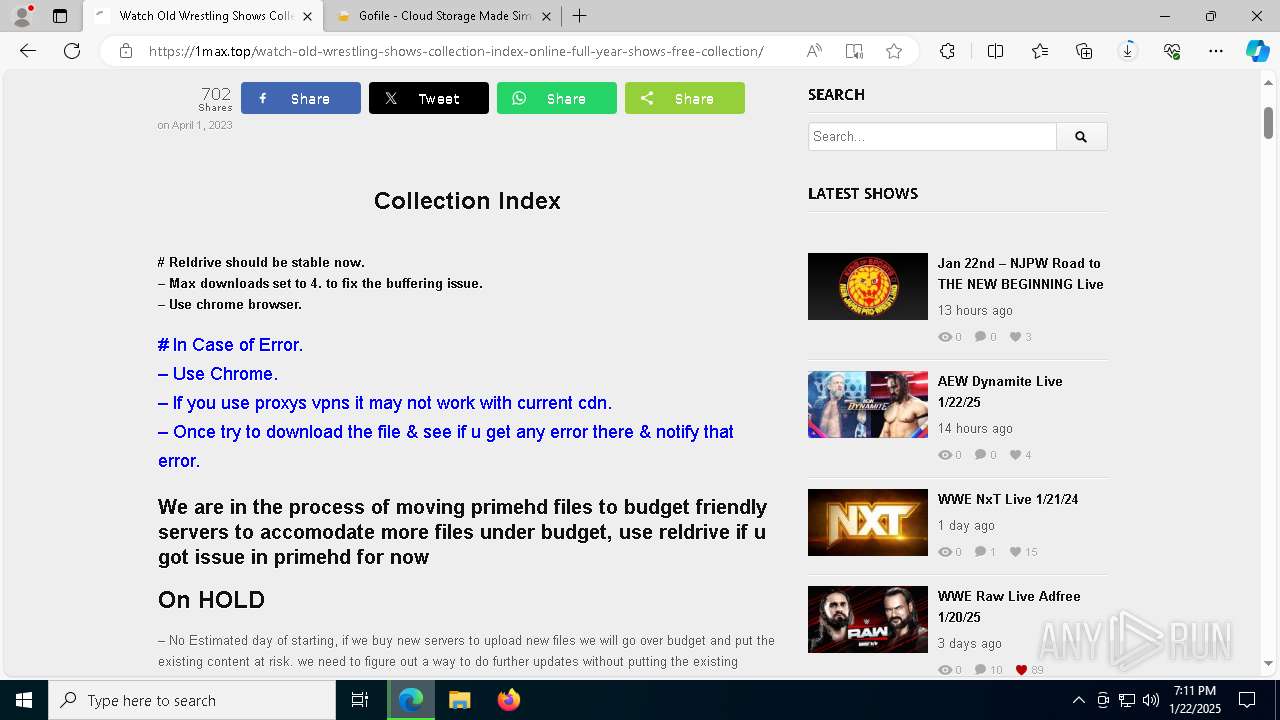
Task: Open Favorites list
Action: click(1040, 51)
